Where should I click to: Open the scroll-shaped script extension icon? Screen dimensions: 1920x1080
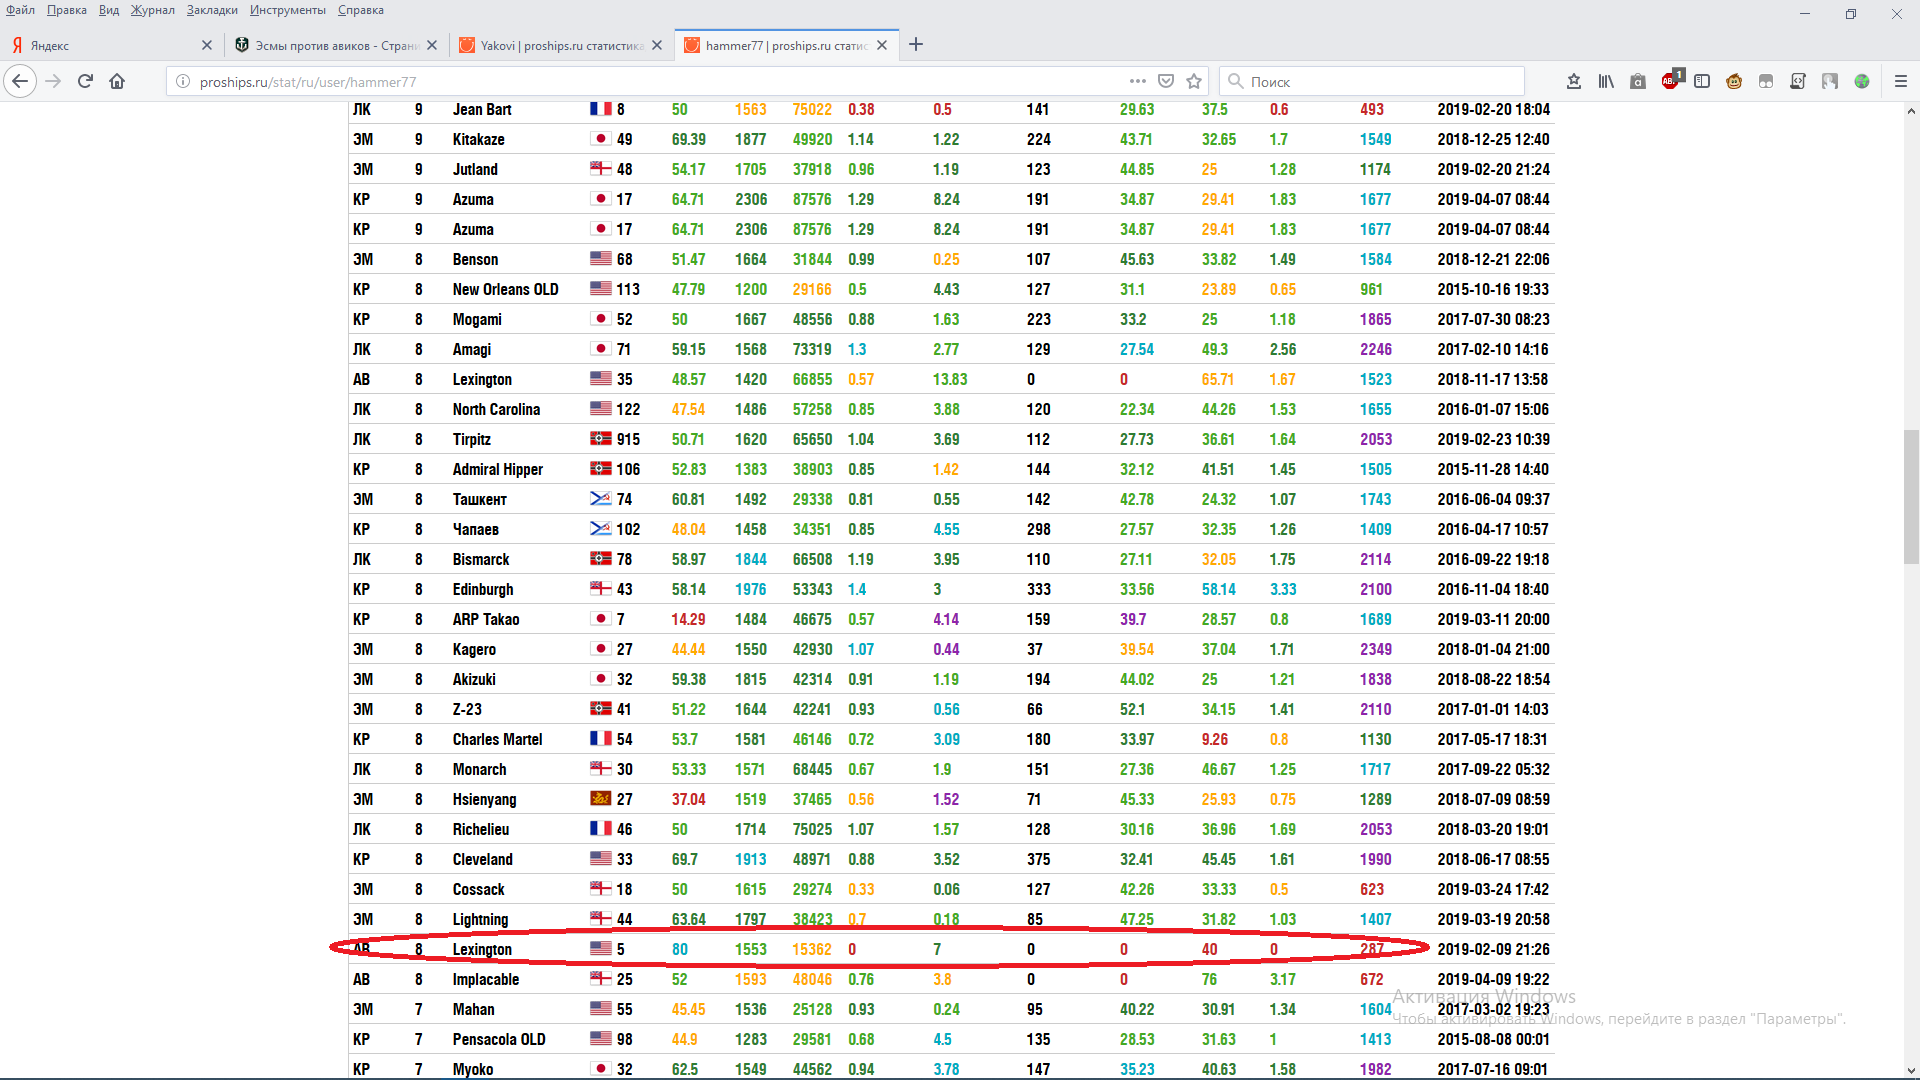click(x=1798, y=81)
